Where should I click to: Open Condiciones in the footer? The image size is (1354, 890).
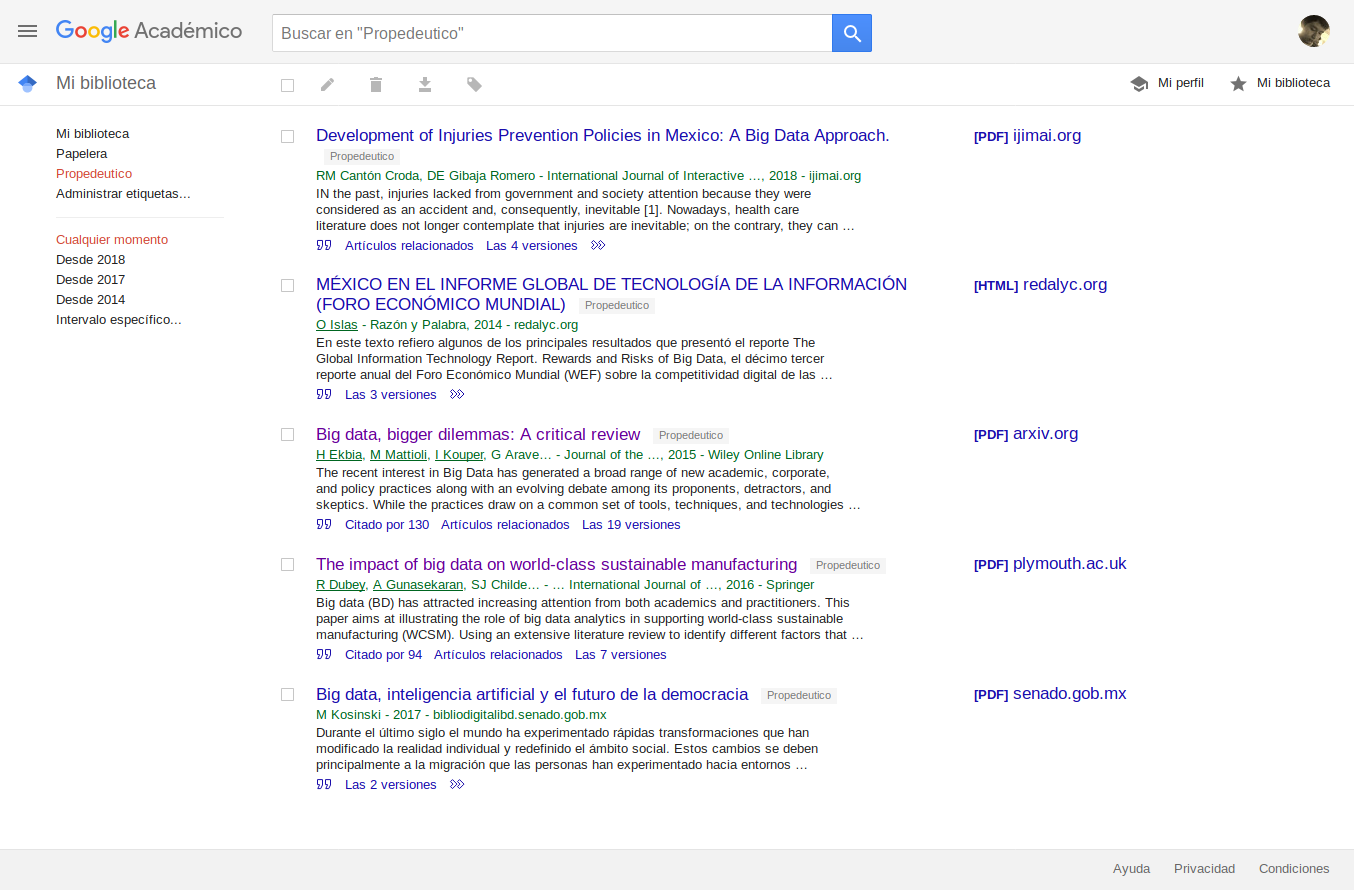tap(1294, 868)
